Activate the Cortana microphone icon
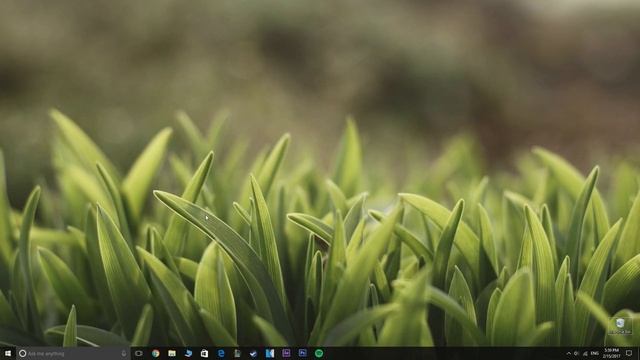The width and height of the screenshot is (640, 360). [124, 353]
